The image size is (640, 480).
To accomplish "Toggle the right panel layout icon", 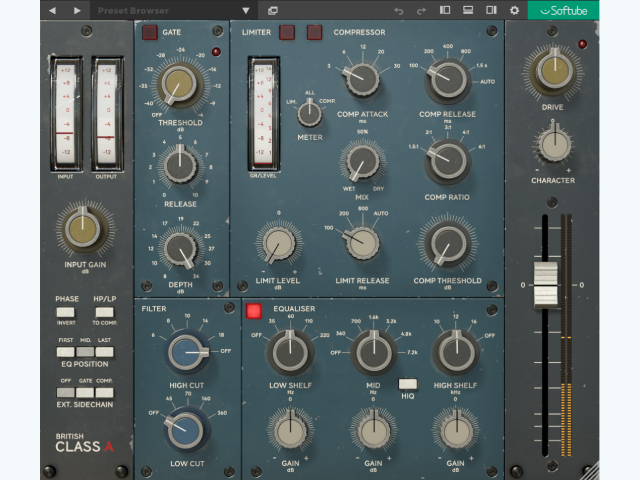I will 491,10.
